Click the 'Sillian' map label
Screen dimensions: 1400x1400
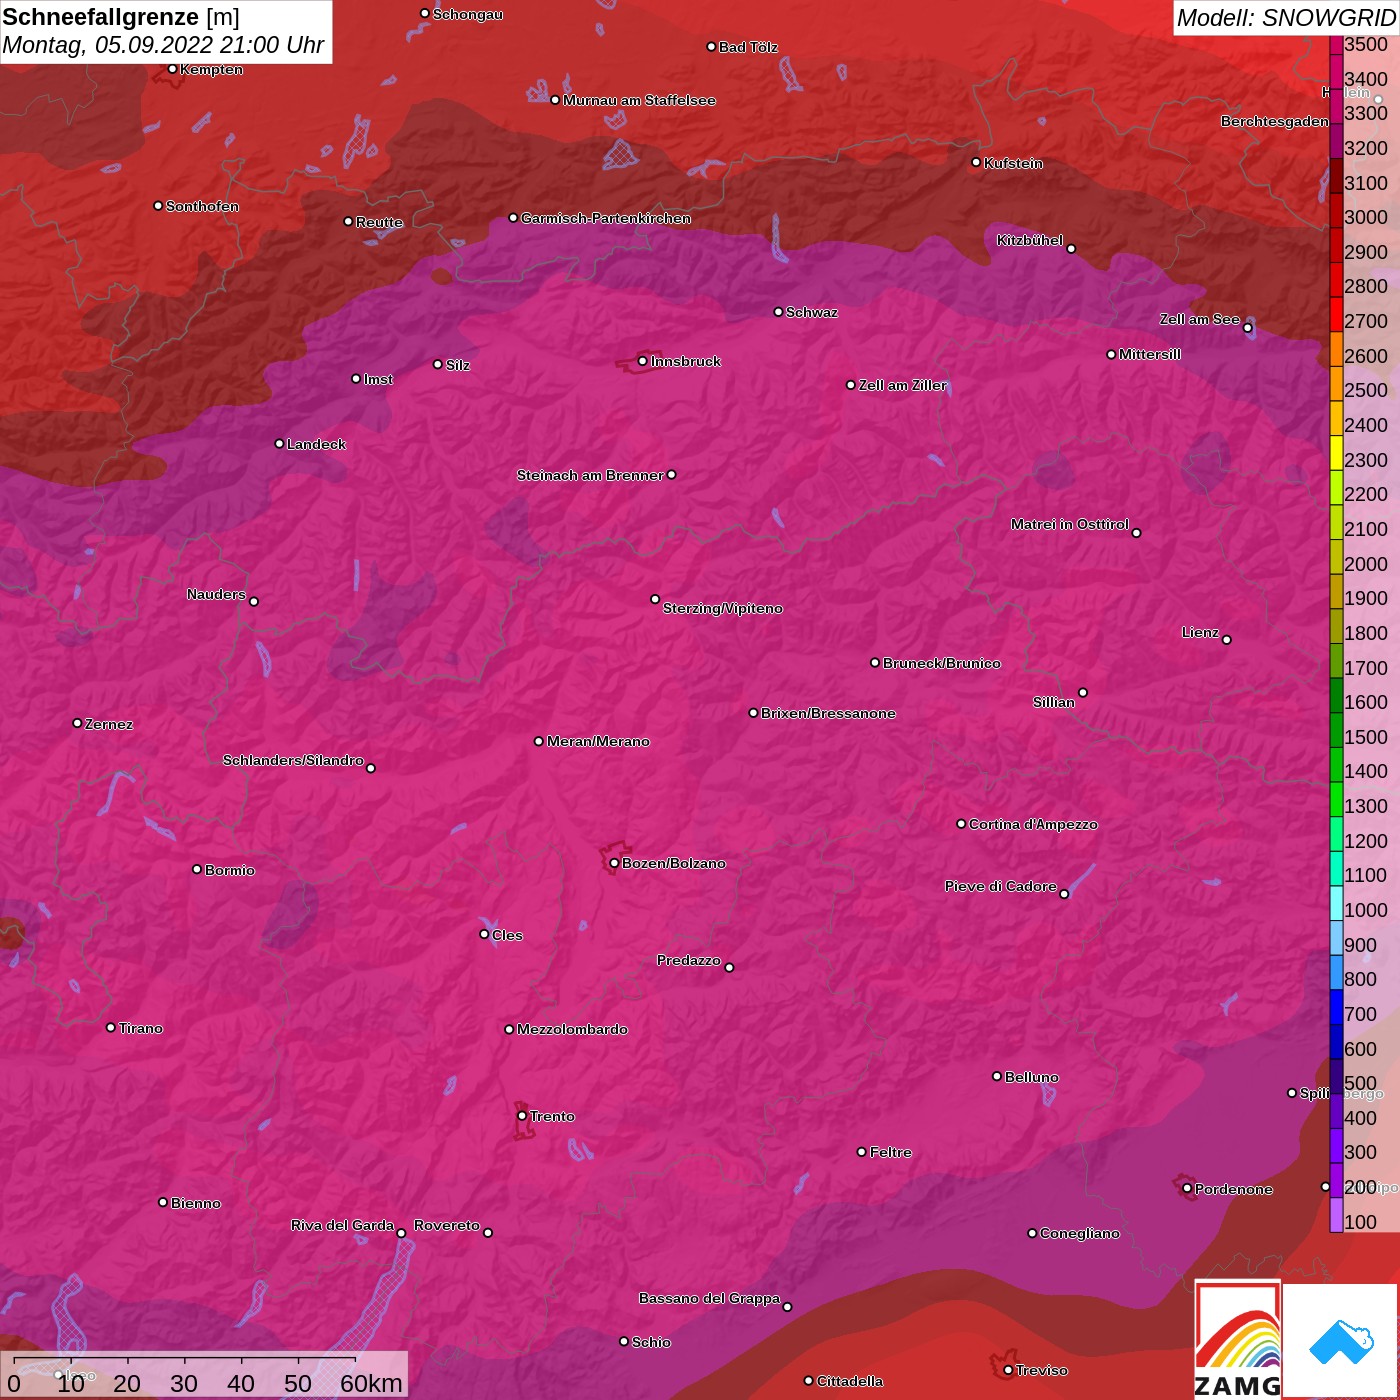(1054, 702)
